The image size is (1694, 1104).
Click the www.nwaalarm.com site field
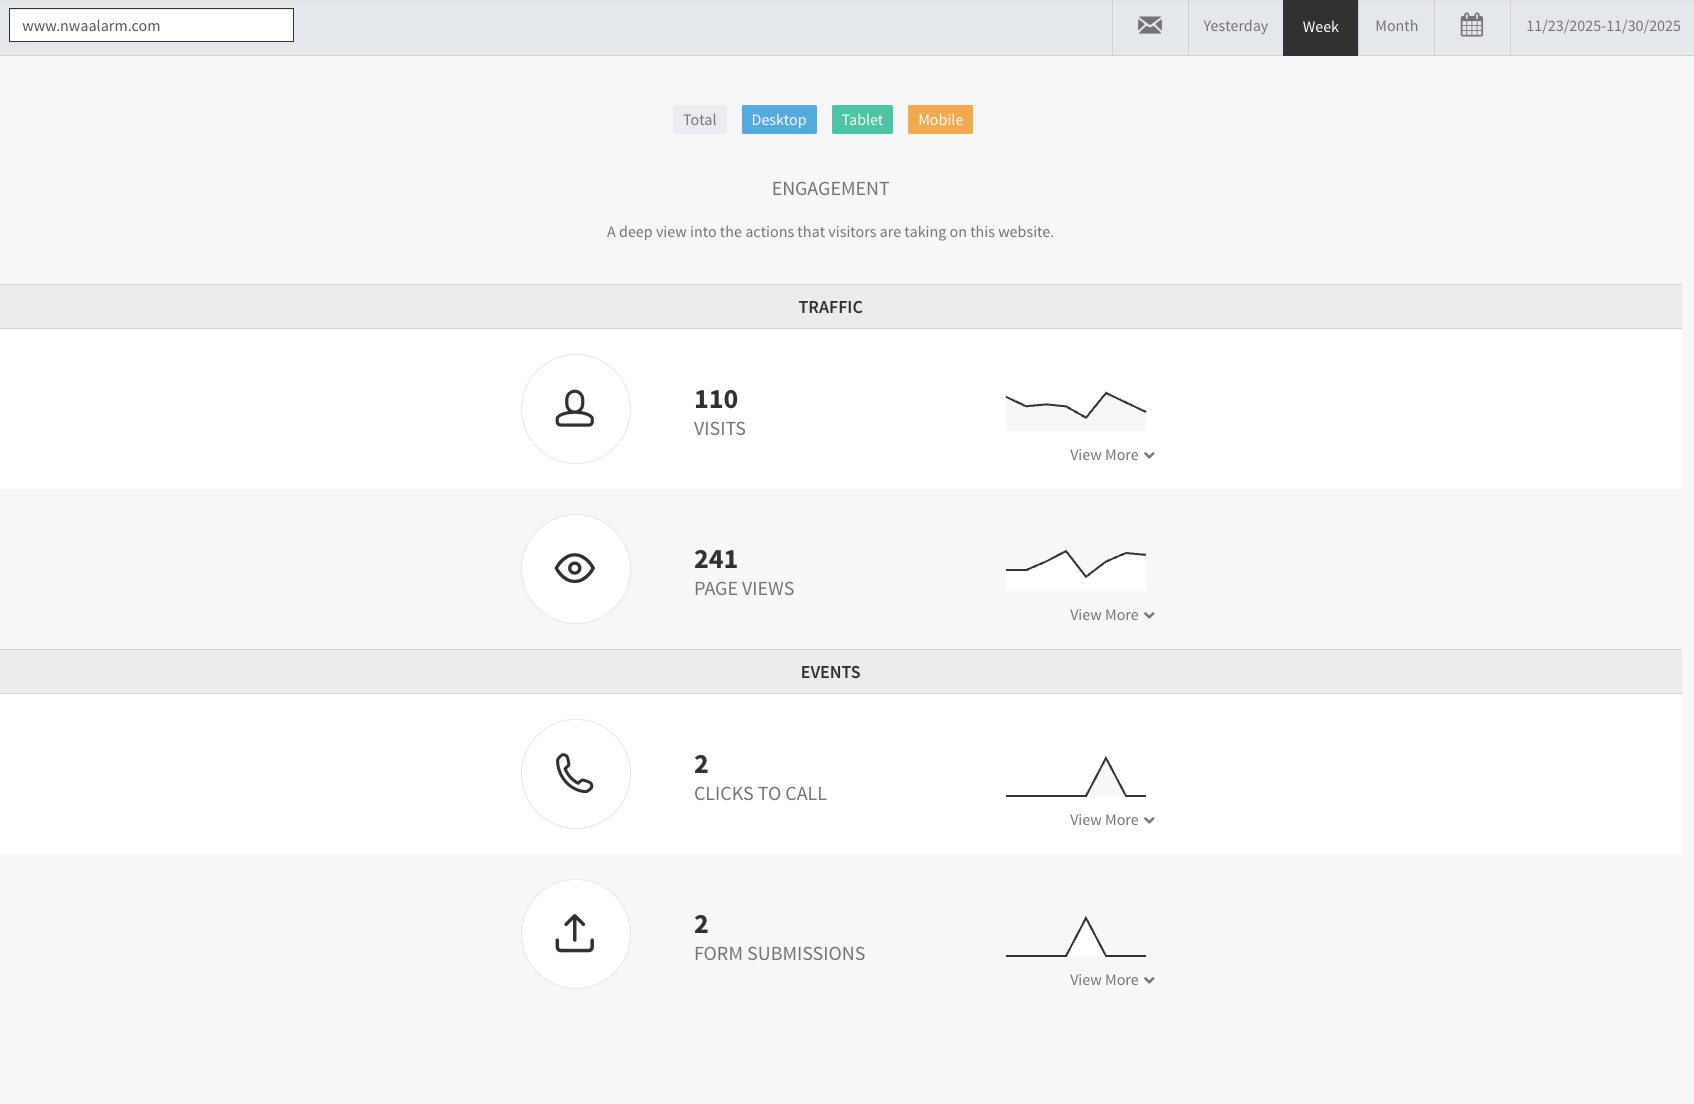pos(151,25)
